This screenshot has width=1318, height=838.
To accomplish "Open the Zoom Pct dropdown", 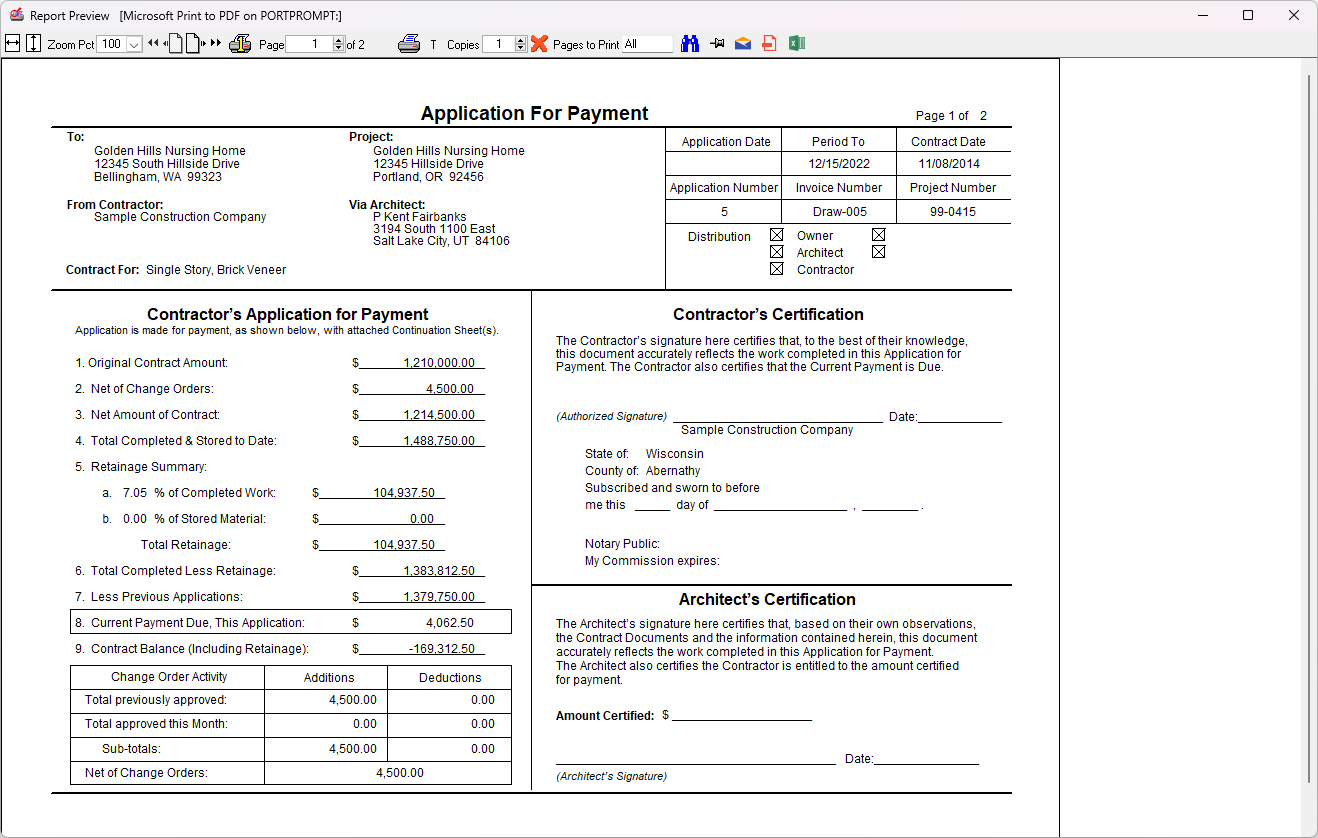I will tap(134, 44).
